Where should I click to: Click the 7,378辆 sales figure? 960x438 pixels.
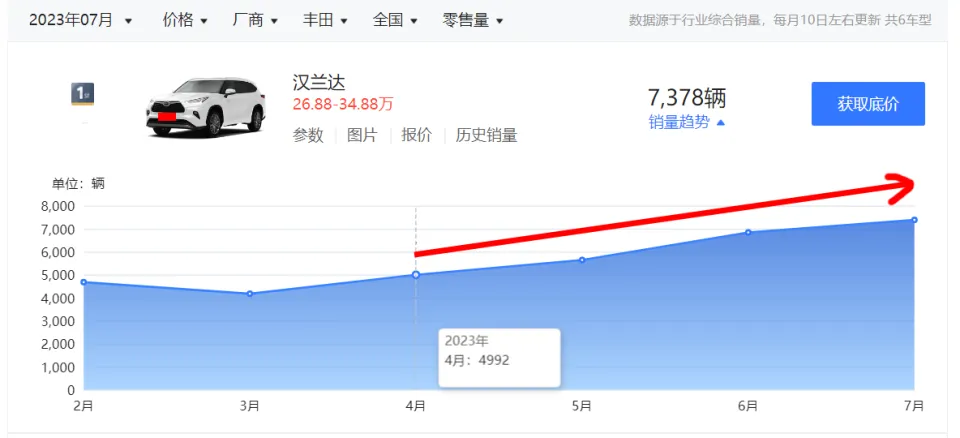click(687, 97)
